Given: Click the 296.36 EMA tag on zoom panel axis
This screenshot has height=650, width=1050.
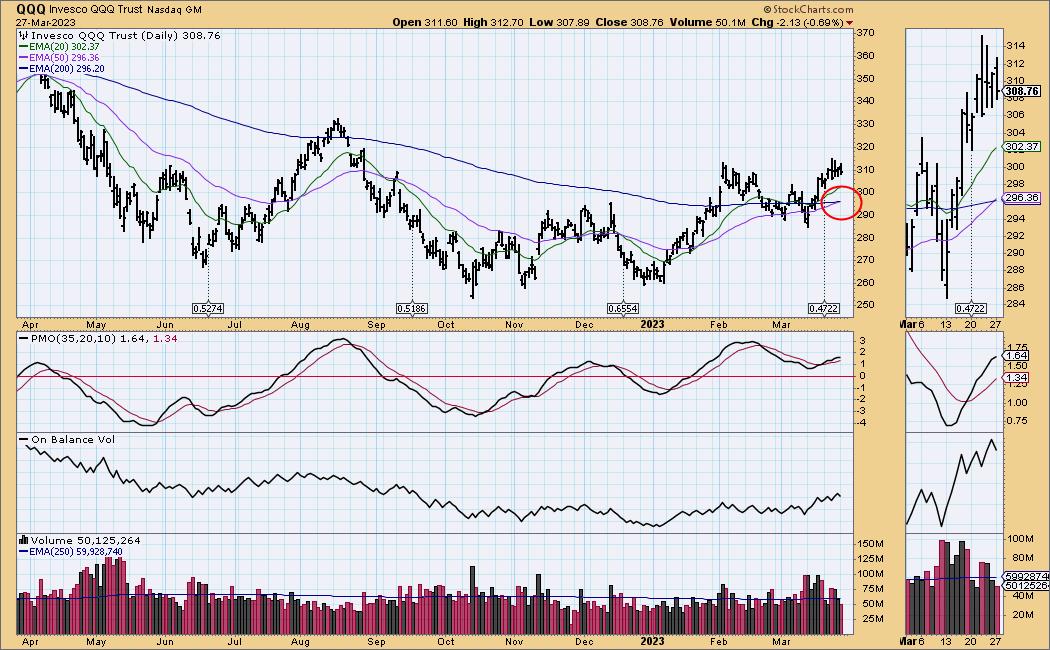Looking at the screenshot, I should 1022,198.
